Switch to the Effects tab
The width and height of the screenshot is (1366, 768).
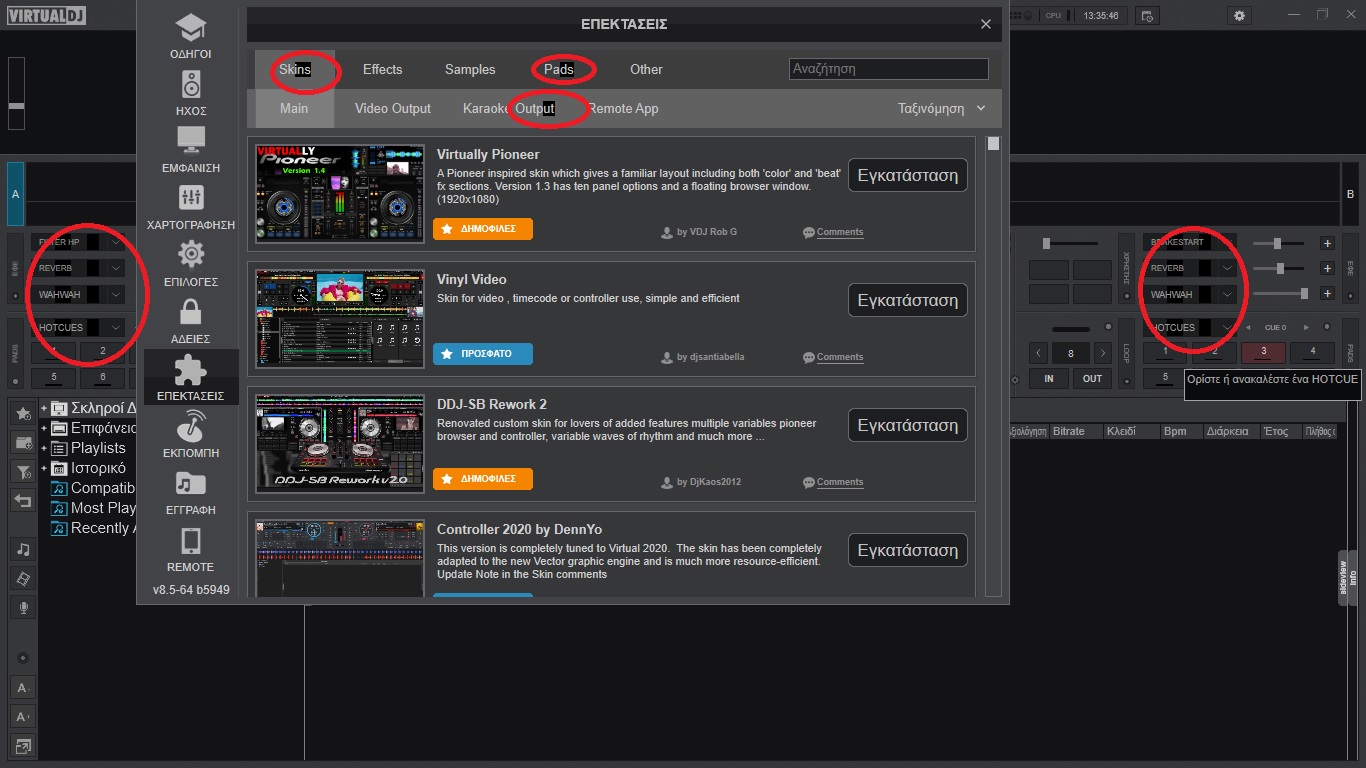(x=382, y=69)
